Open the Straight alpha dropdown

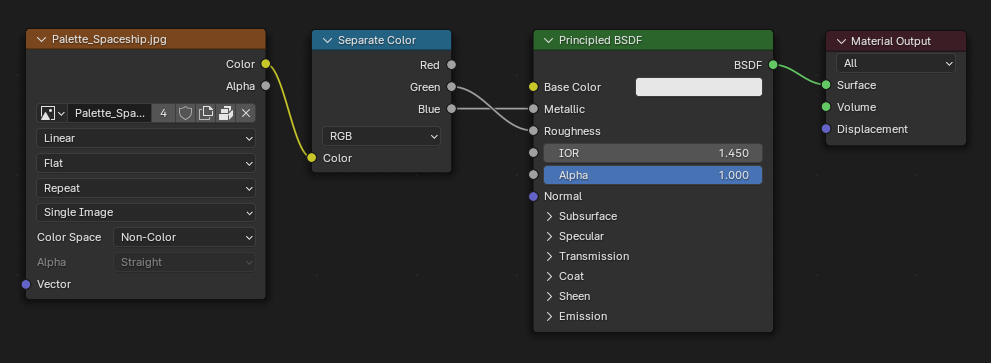click(x=185, y=262)
